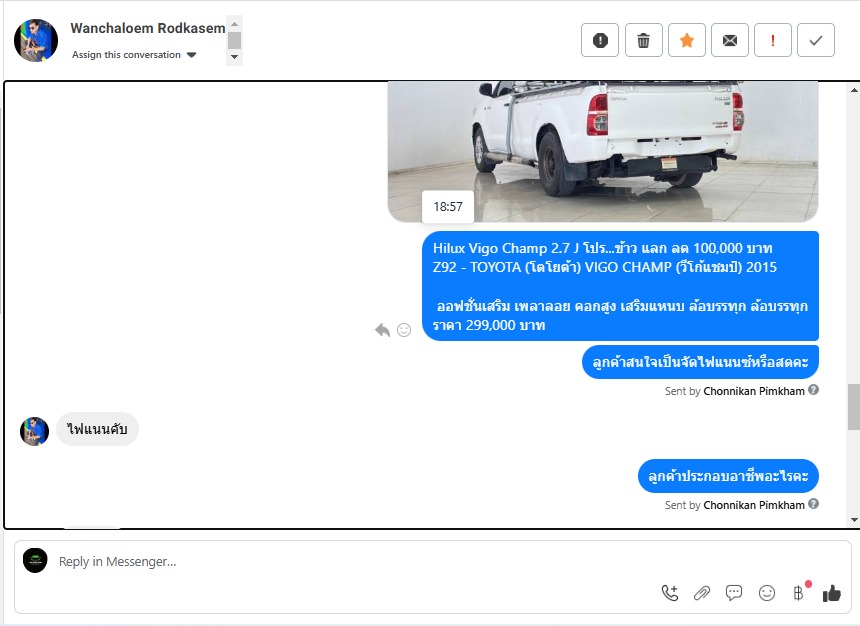Click help icon next to last Chonnikan Pimkham
Image resolution: width=860 pixels, height=626 pixels.
tap(813, 504)
